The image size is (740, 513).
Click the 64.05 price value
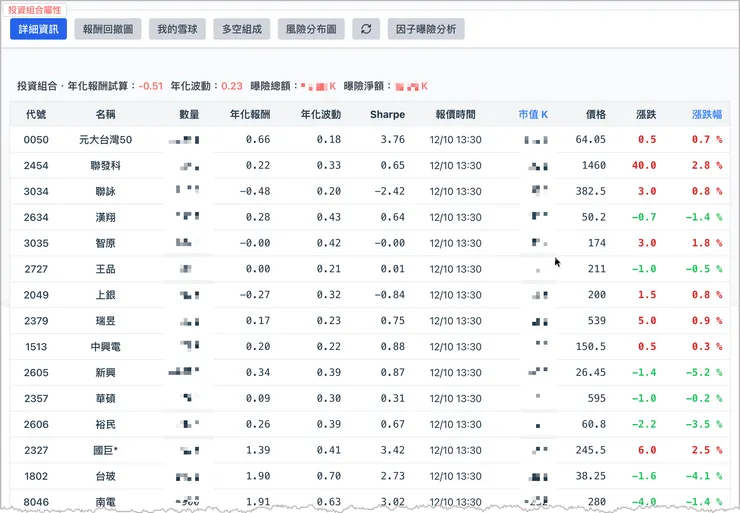pyautogui.click(x=590, y=140)
